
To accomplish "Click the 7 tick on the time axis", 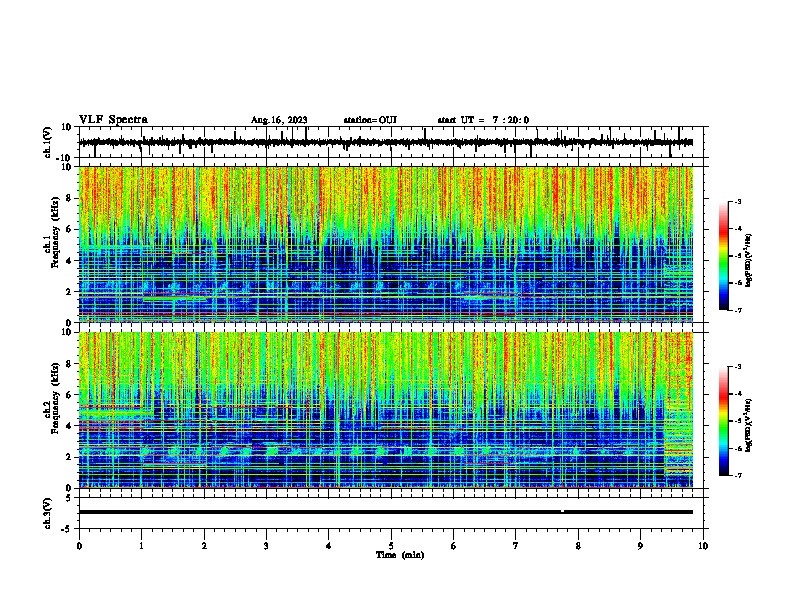I will (x=516, y=546).
